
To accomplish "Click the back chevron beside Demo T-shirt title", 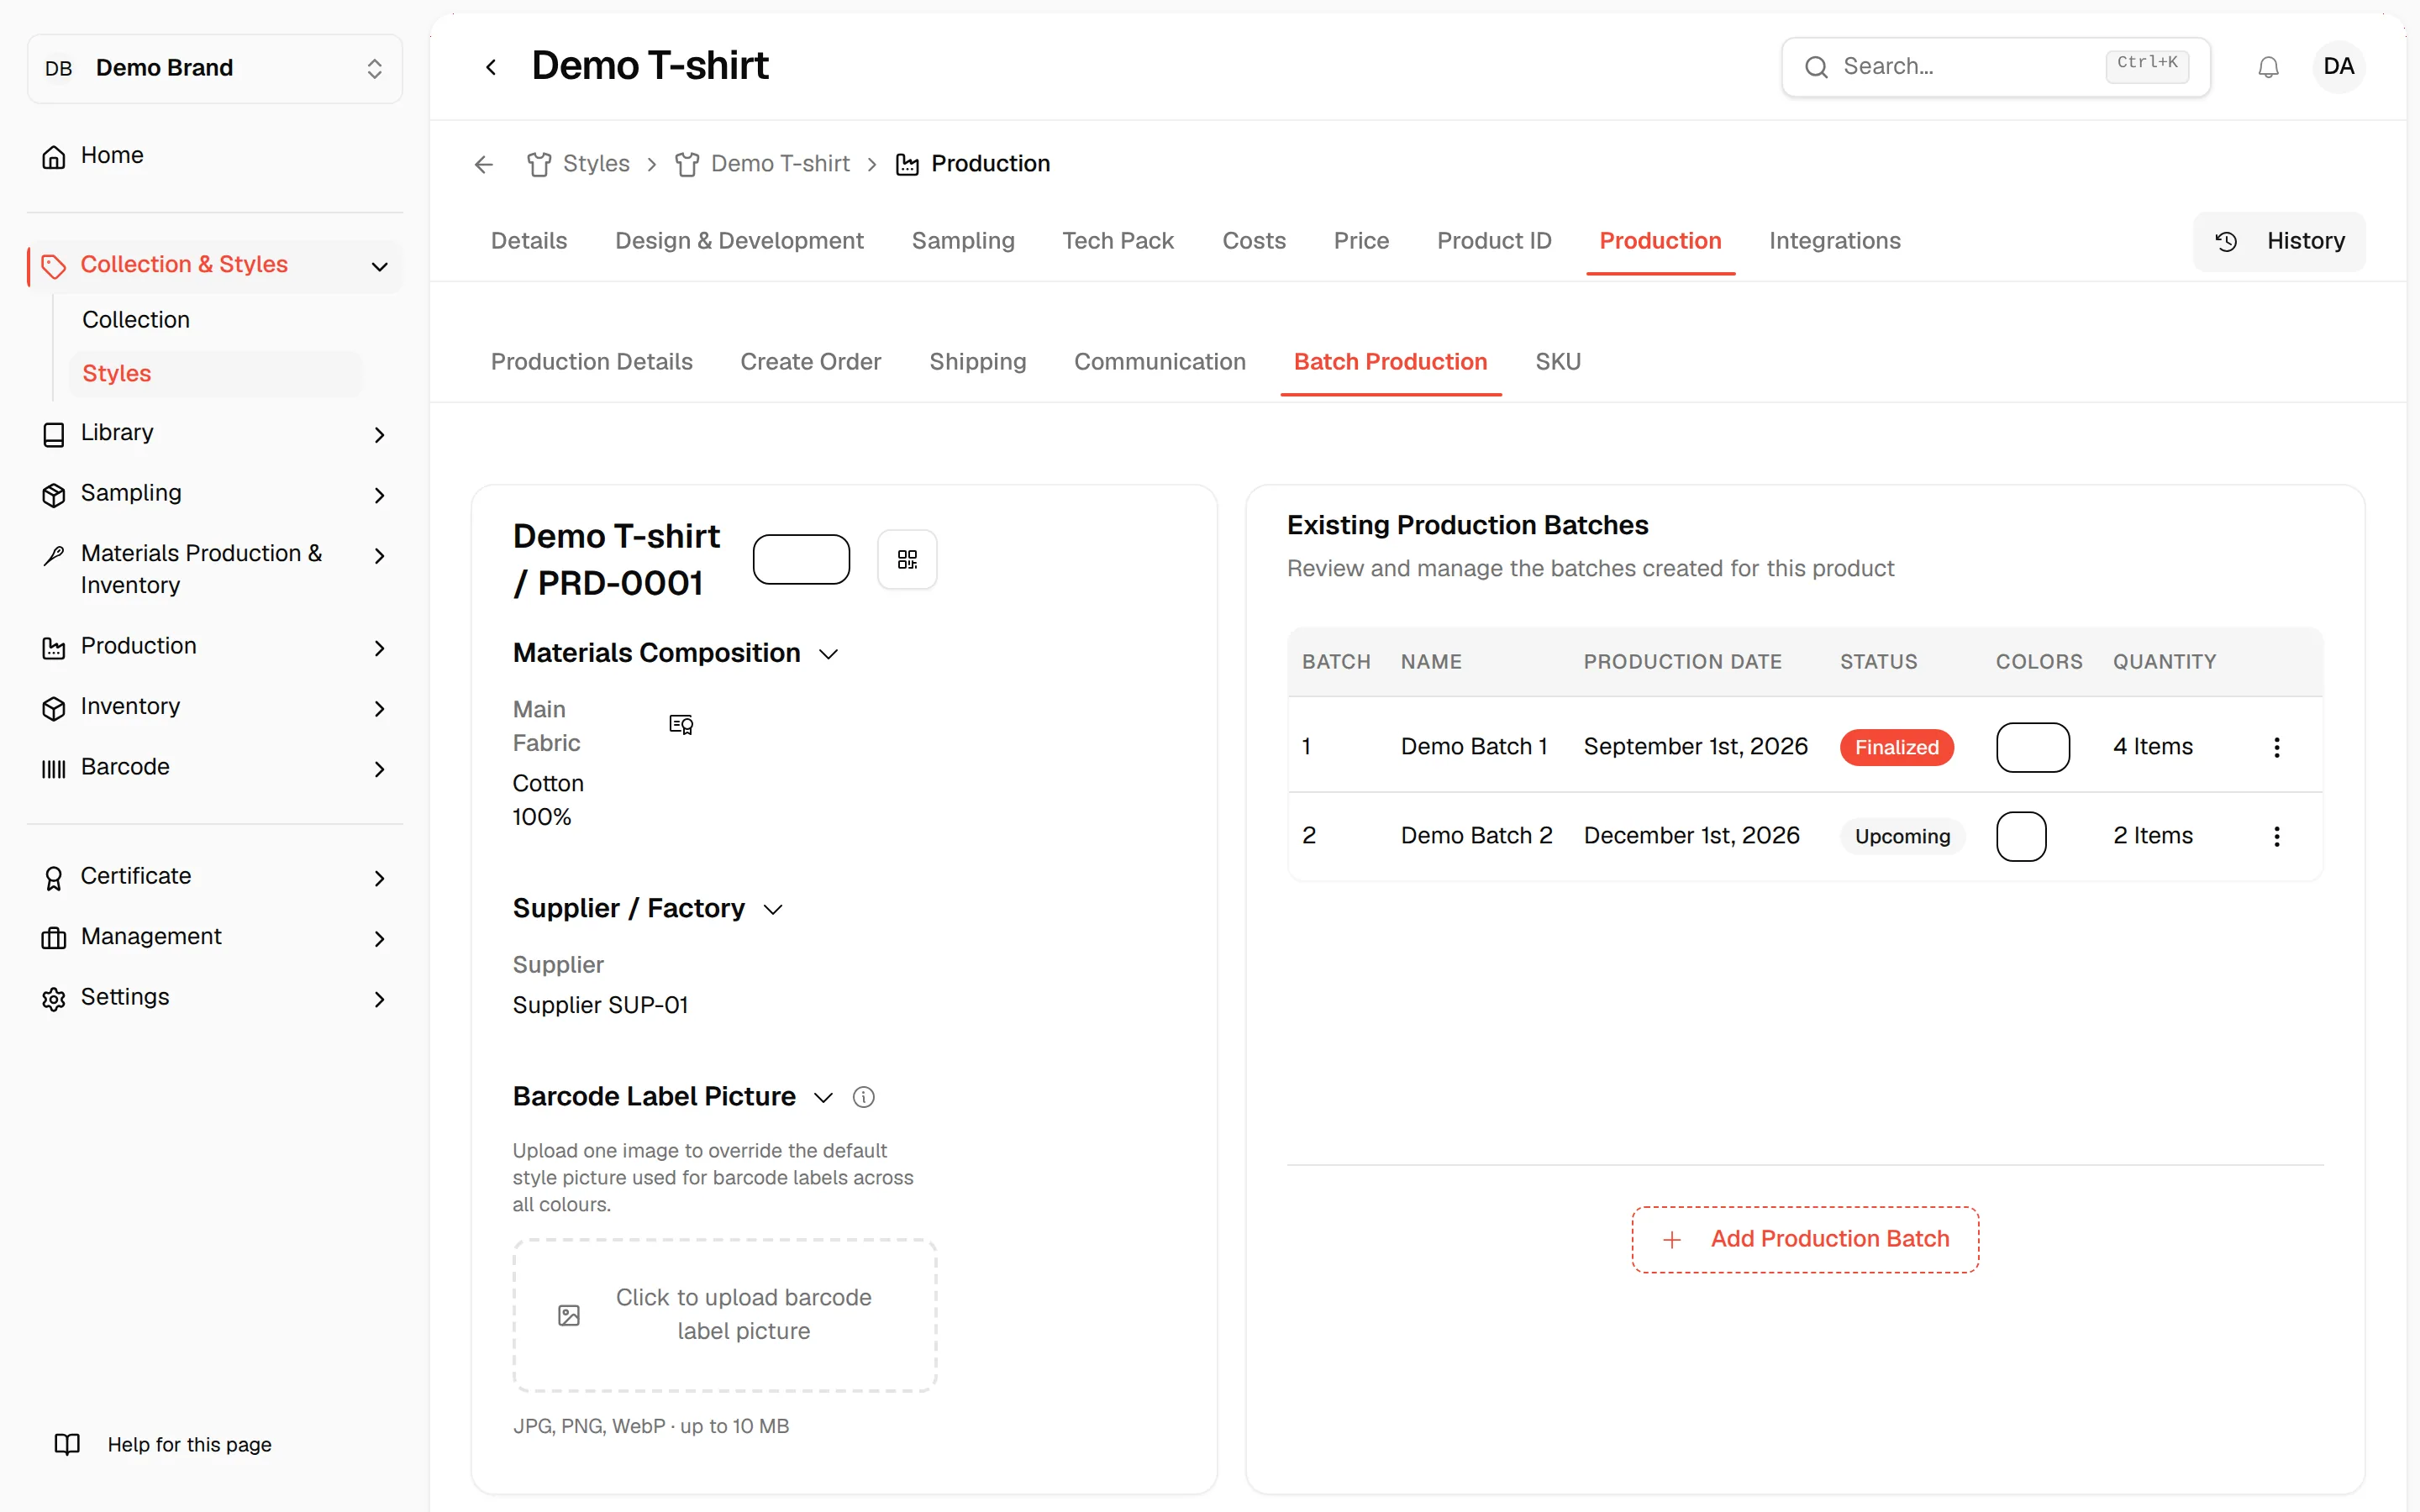I will [490, 67].
